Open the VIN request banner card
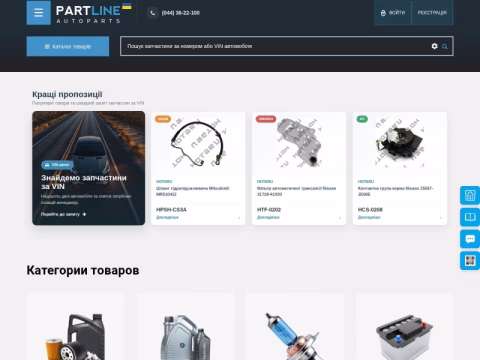The height and width of the screenshot is (360, 480). (x=89, y=168)
